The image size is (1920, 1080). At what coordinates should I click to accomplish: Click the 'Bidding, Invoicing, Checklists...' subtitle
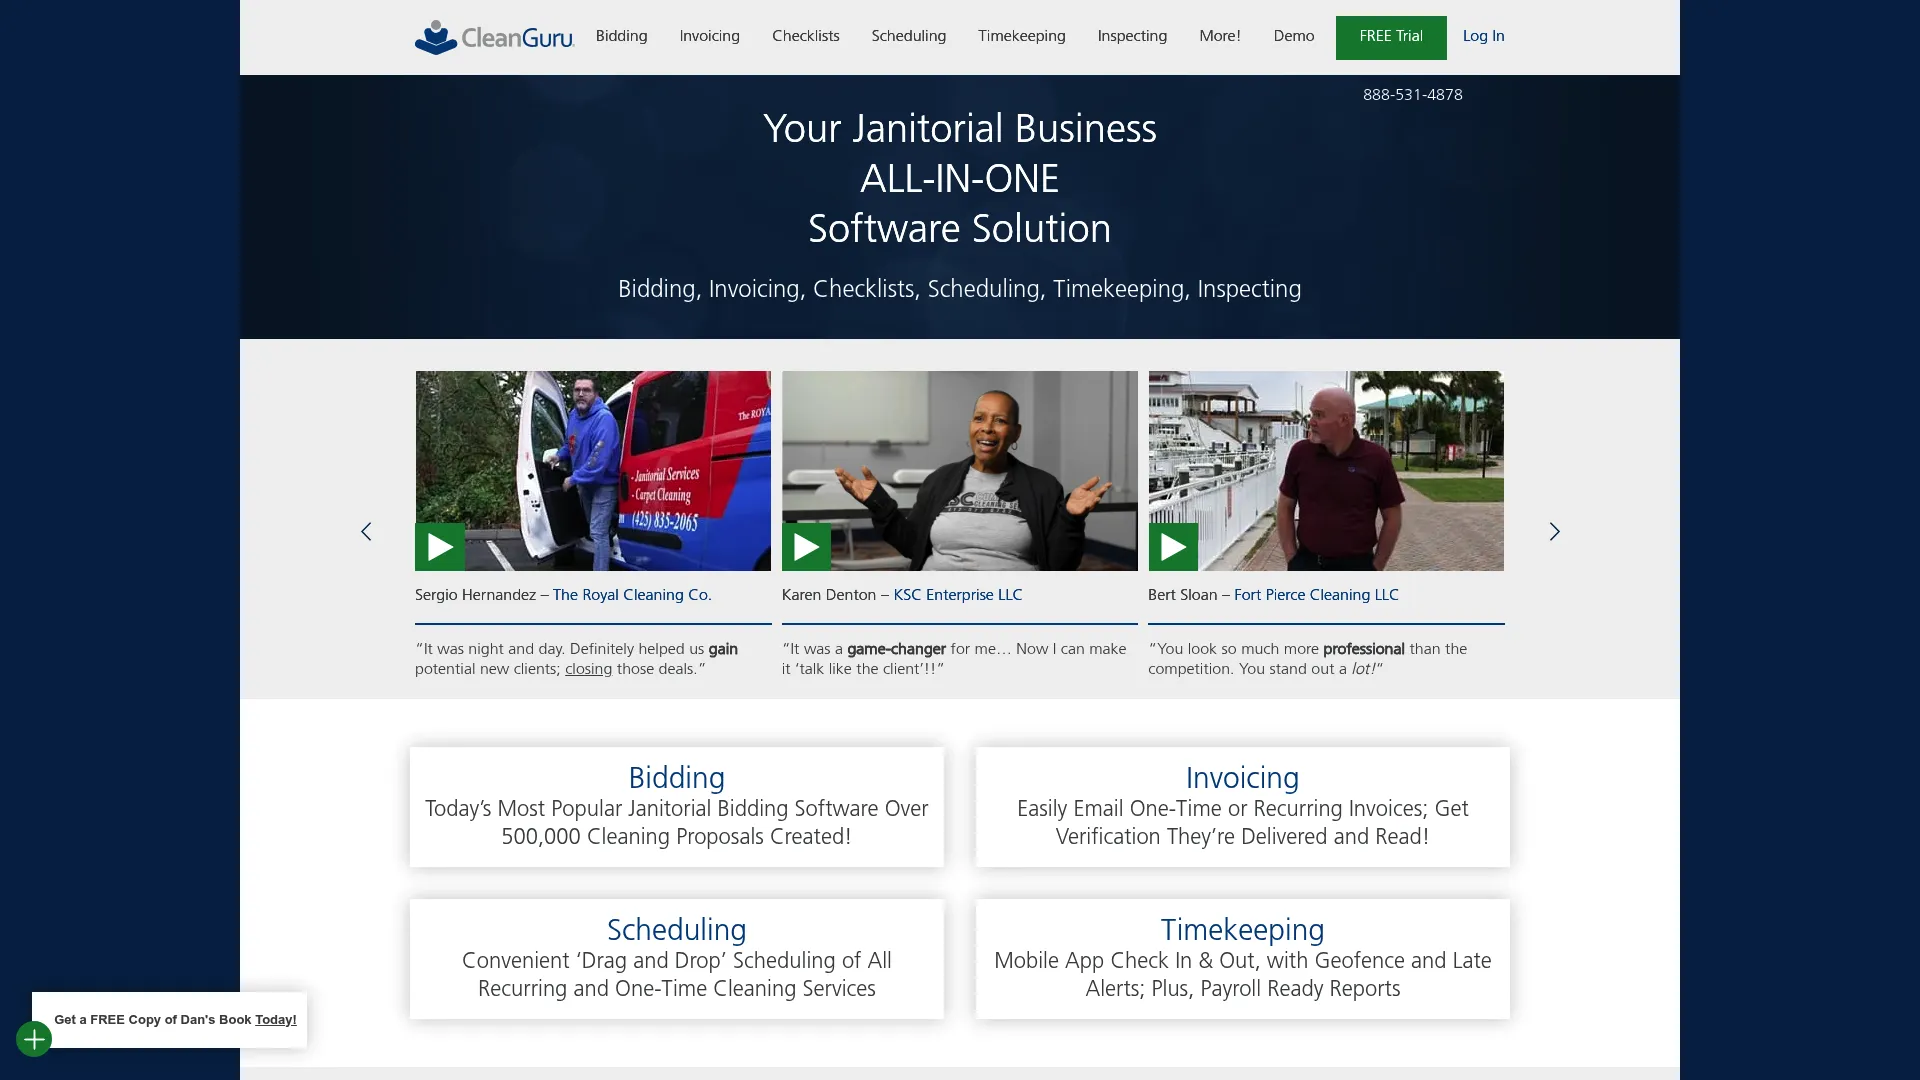point(959,289)
